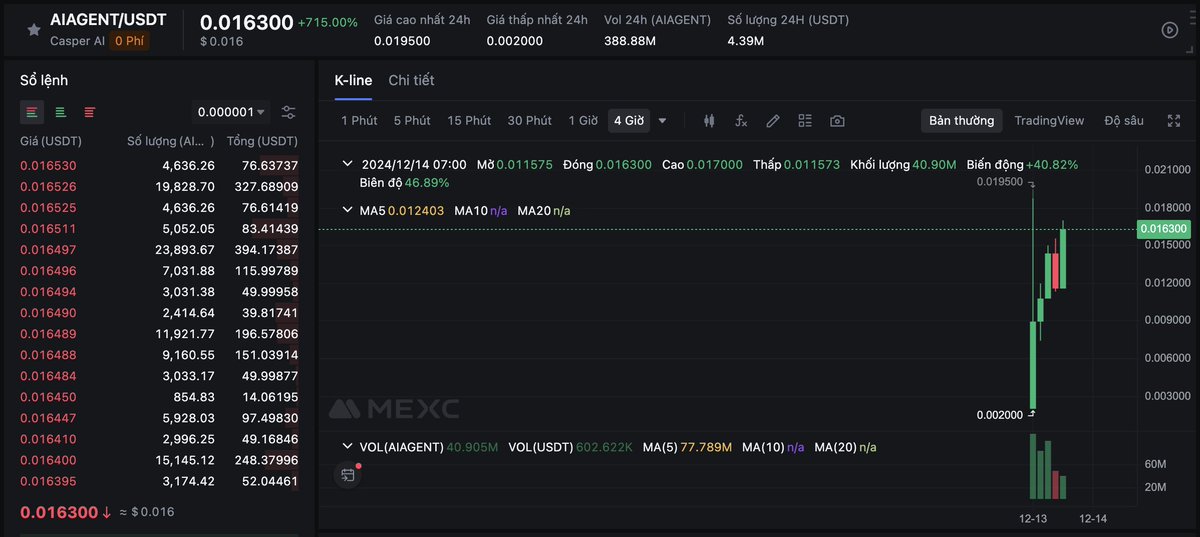Select ask price 0.016410

pyautogui.click(x=48, y=439)
